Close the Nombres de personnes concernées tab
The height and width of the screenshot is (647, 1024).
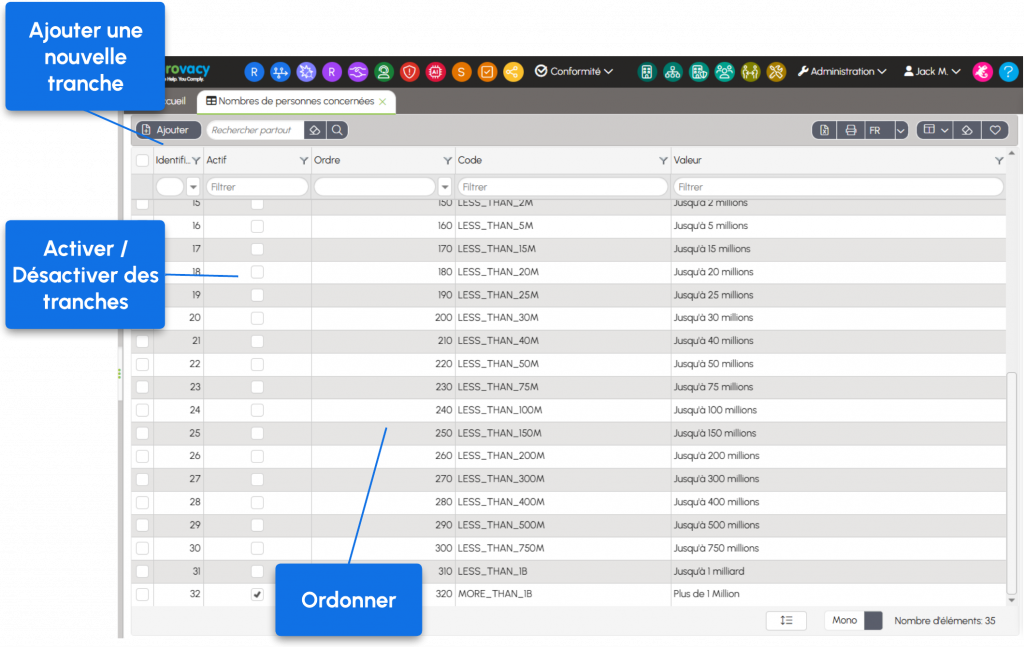383,102
